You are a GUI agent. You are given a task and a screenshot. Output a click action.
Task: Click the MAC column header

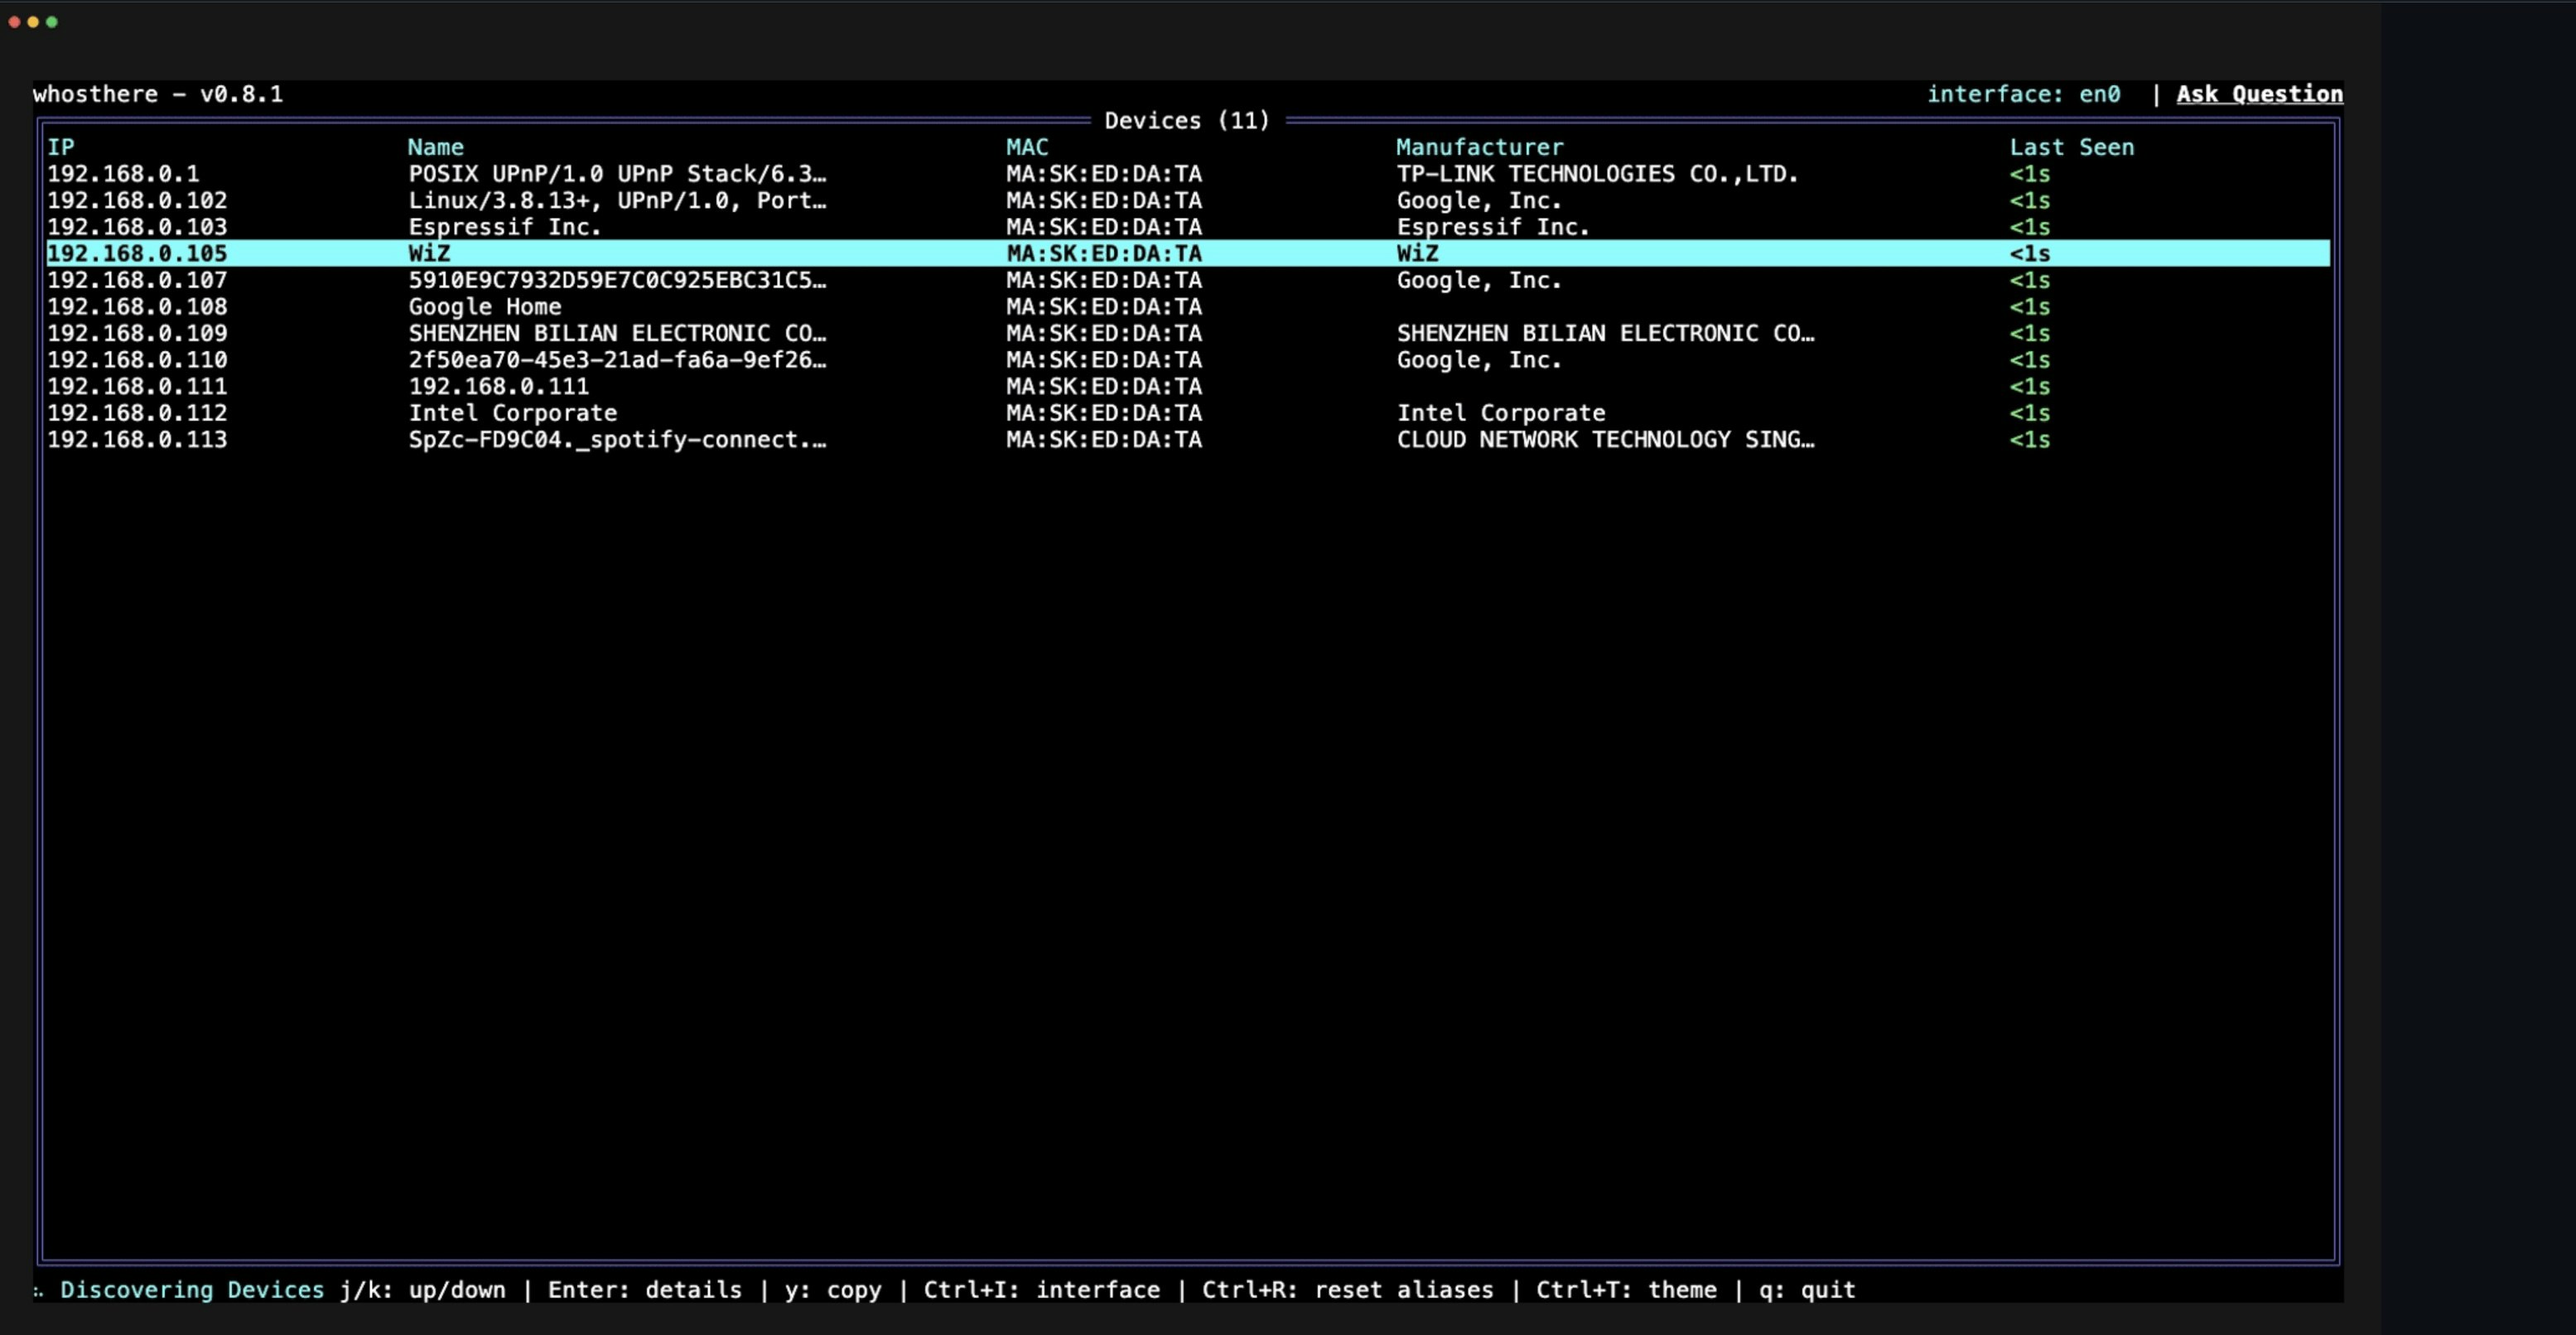(x=1027, y=147)
